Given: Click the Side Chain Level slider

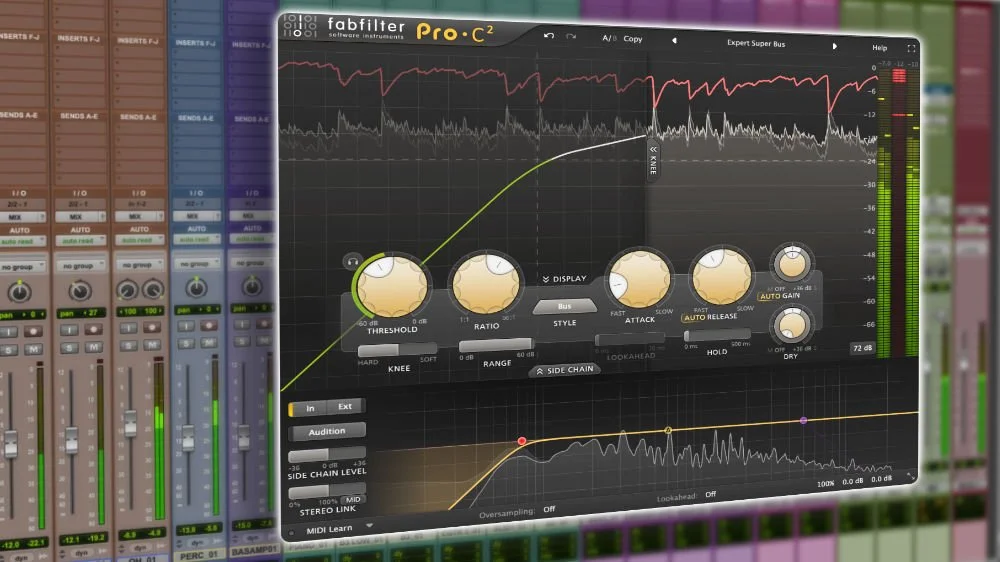Looking at the screenshot, I should [x=327, y=455].
